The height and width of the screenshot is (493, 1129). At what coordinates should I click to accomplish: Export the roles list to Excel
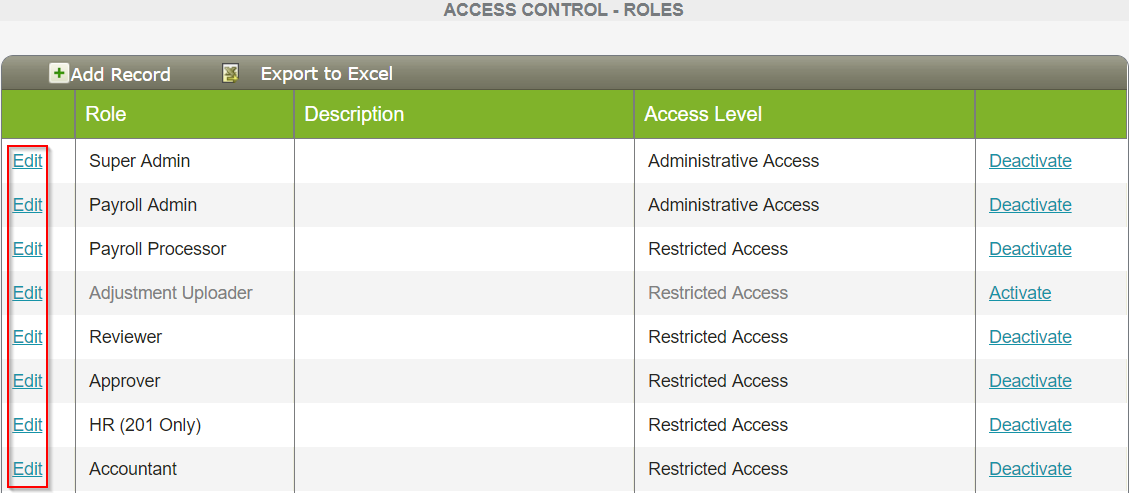[x=326, y=74]
